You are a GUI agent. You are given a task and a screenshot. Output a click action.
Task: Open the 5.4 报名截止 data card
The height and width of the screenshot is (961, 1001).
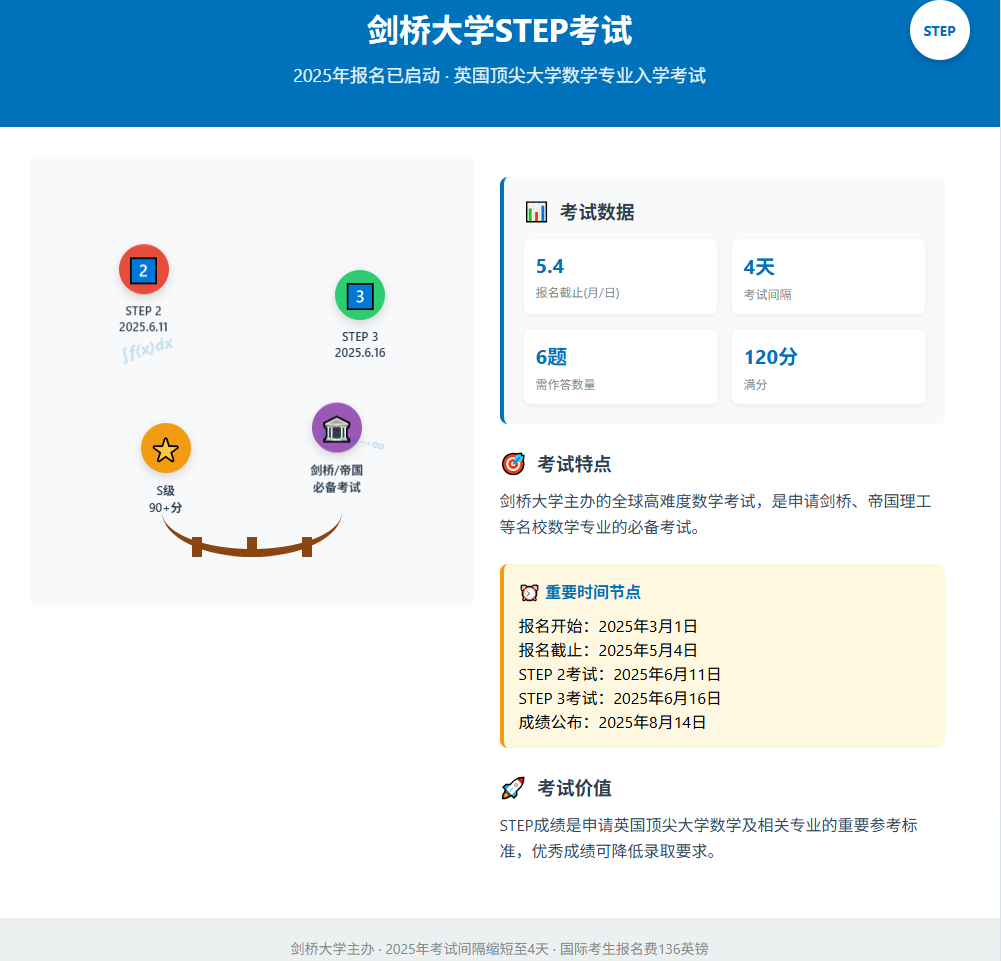pos(620,276)
